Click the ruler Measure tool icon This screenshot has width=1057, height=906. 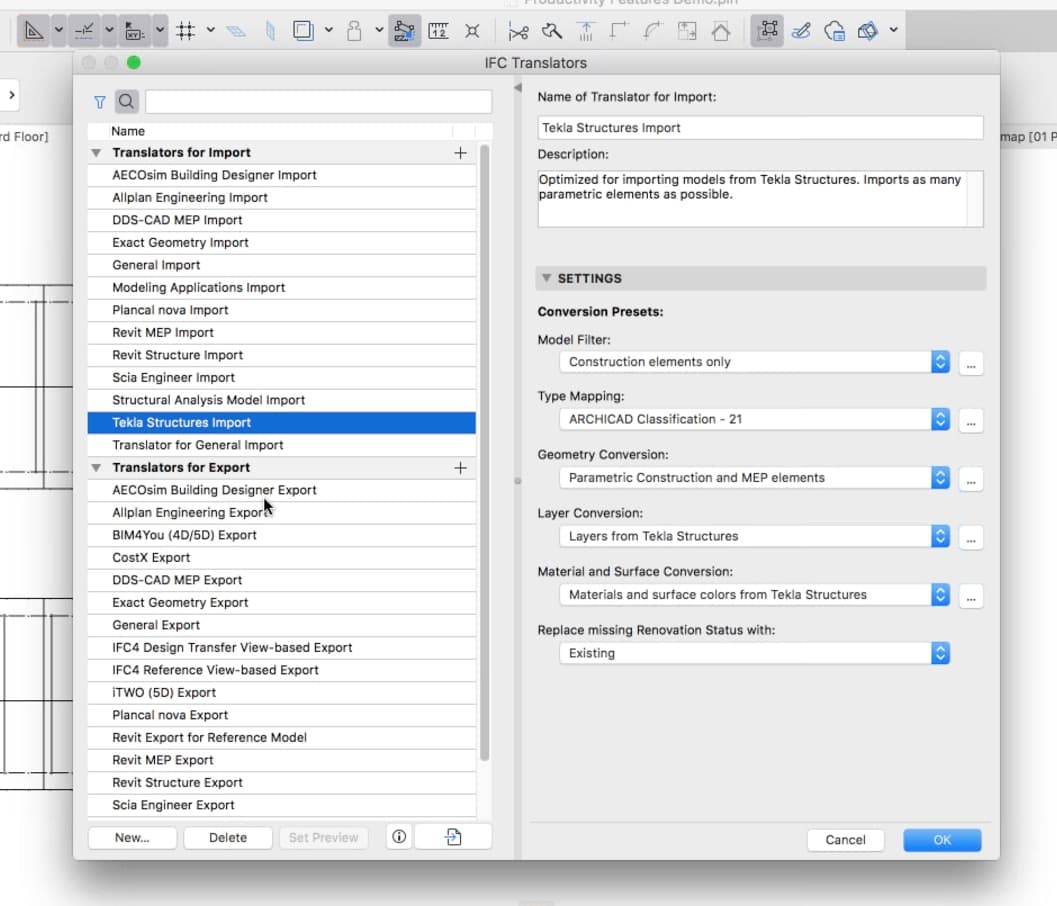pyautogui.click(x=438, y=30)
